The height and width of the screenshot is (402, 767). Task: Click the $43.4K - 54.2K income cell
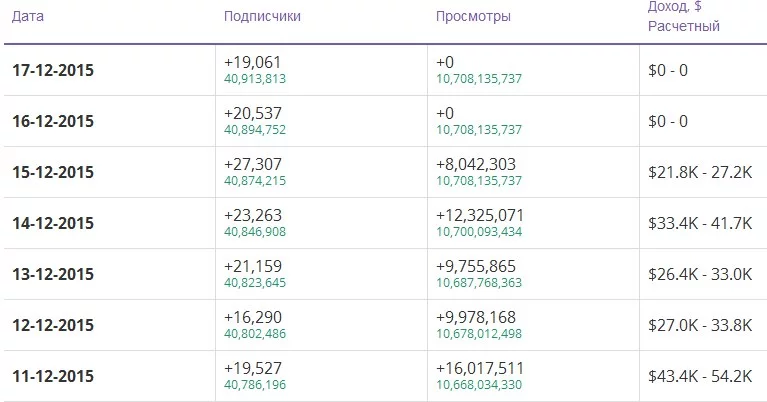coord(700,376)
